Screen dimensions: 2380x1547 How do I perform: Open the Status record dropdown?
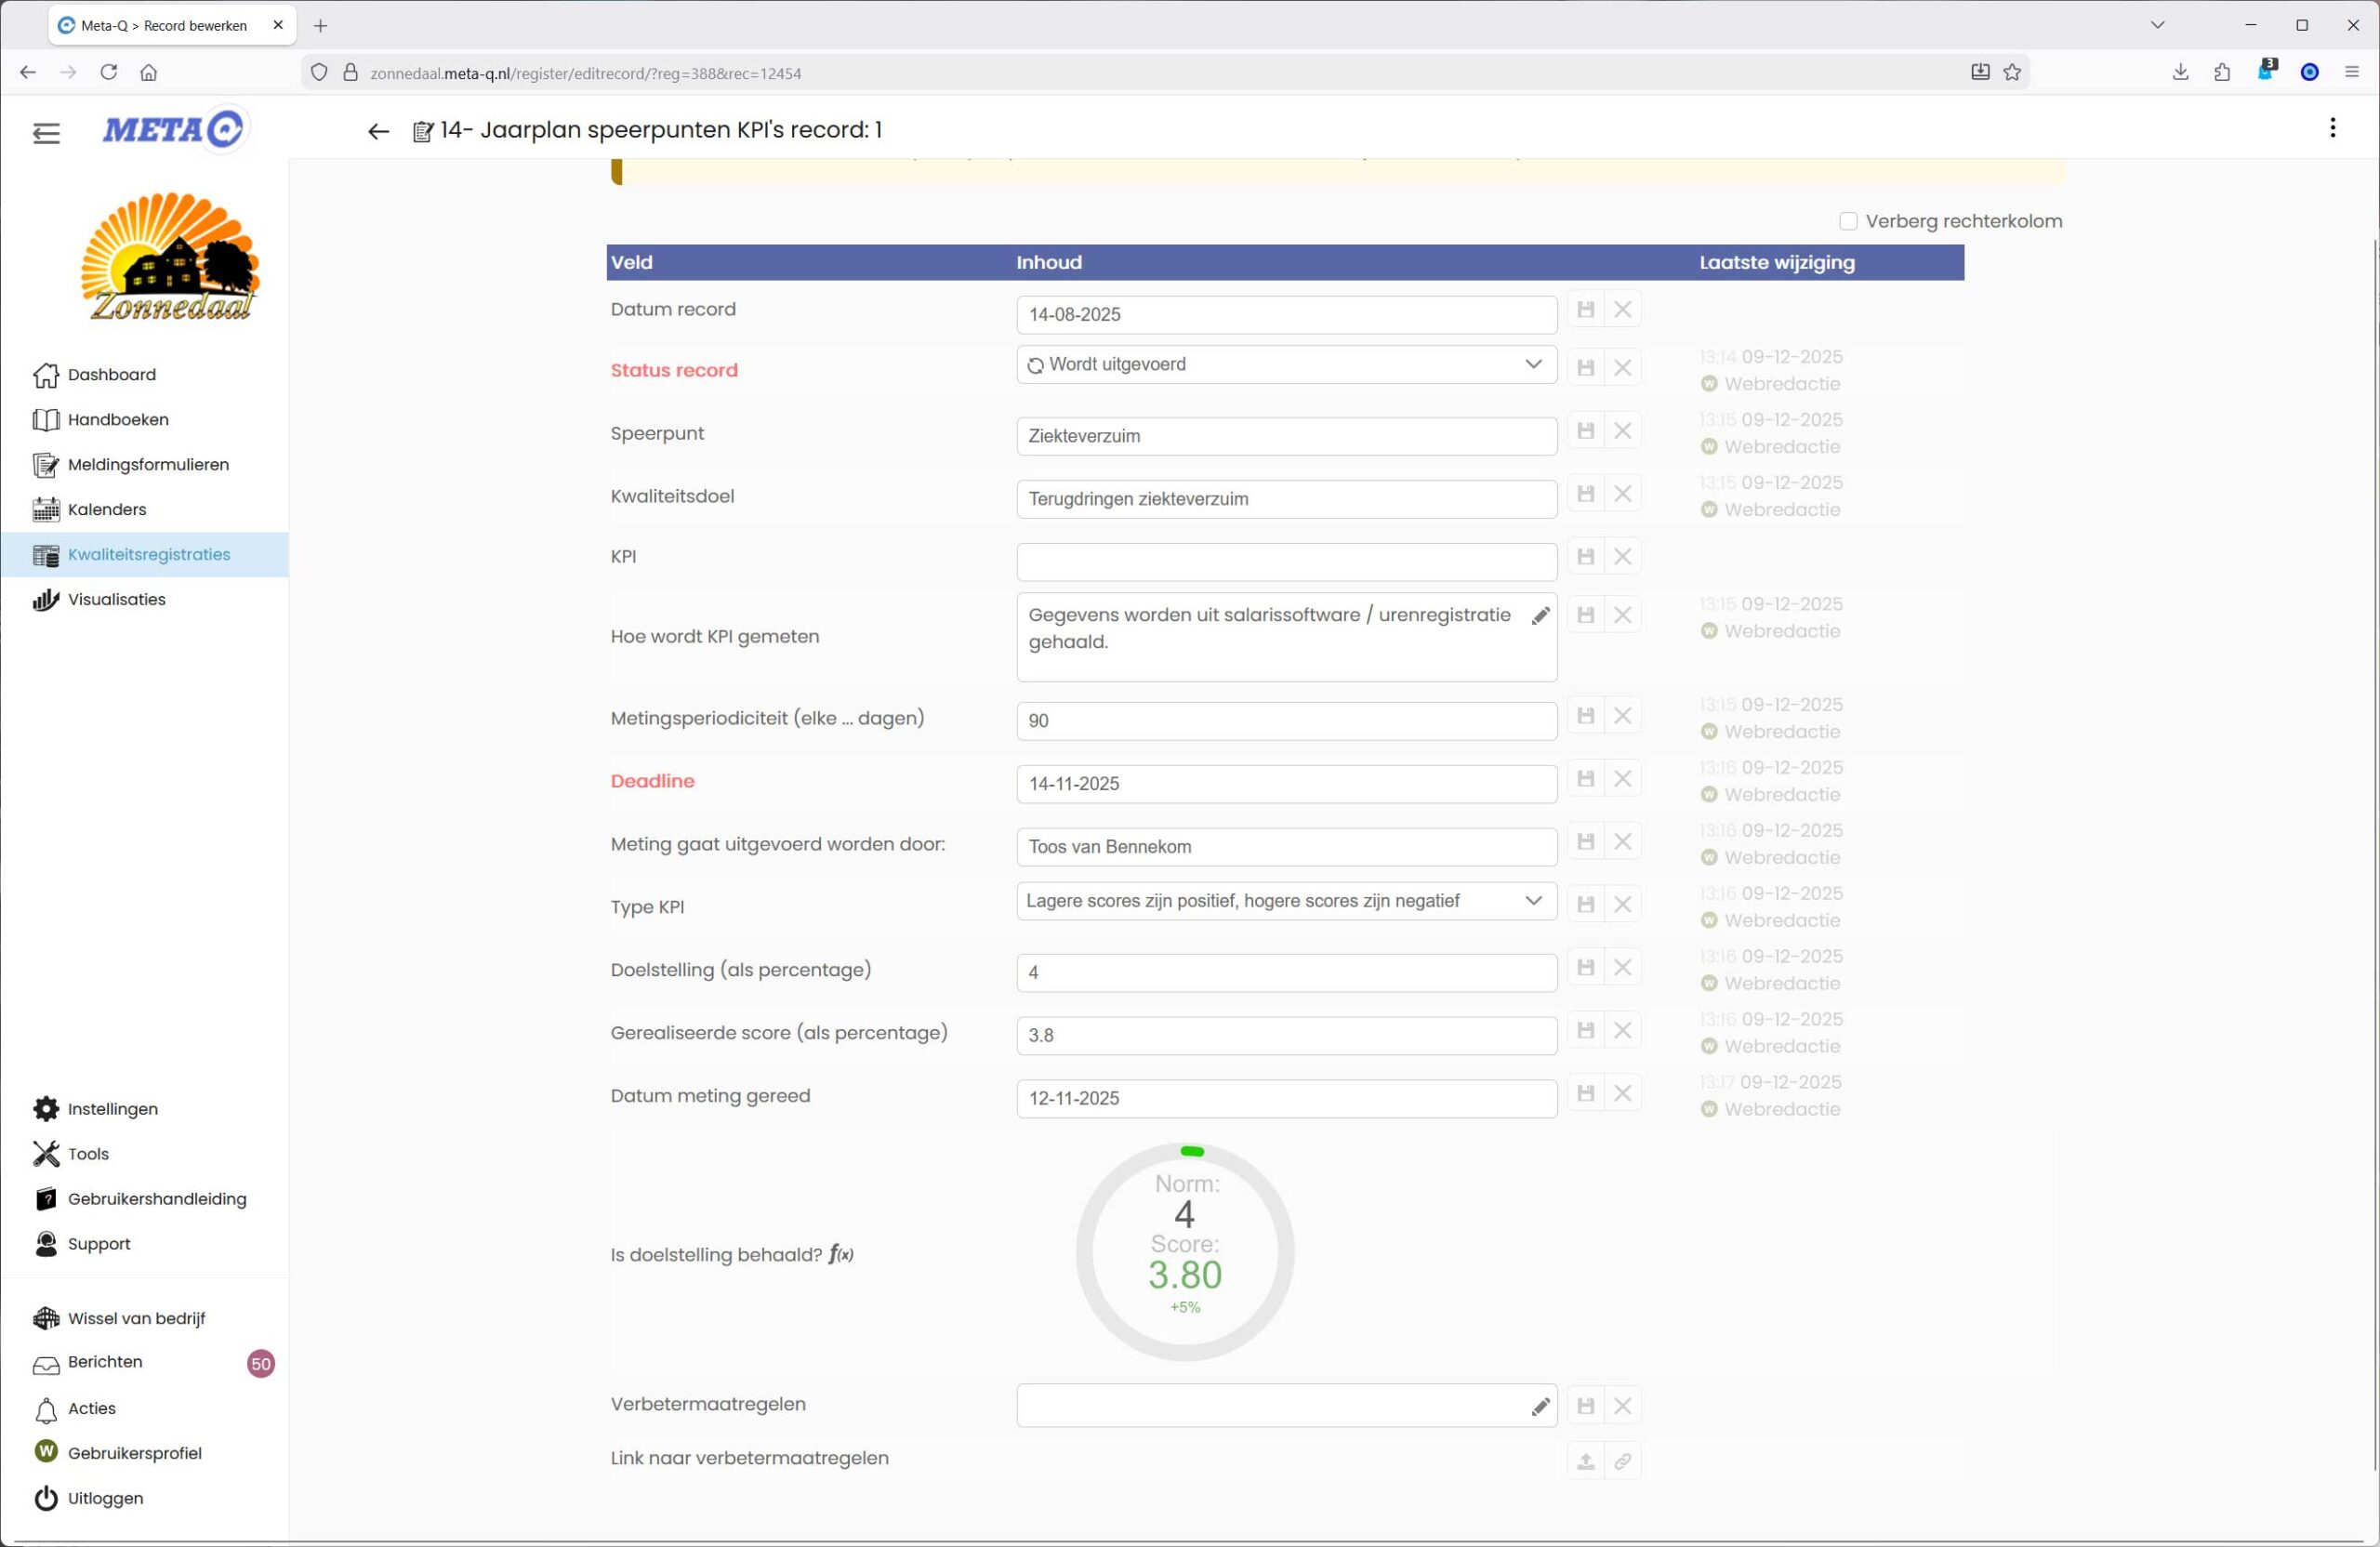click(x=1285, y=365)
